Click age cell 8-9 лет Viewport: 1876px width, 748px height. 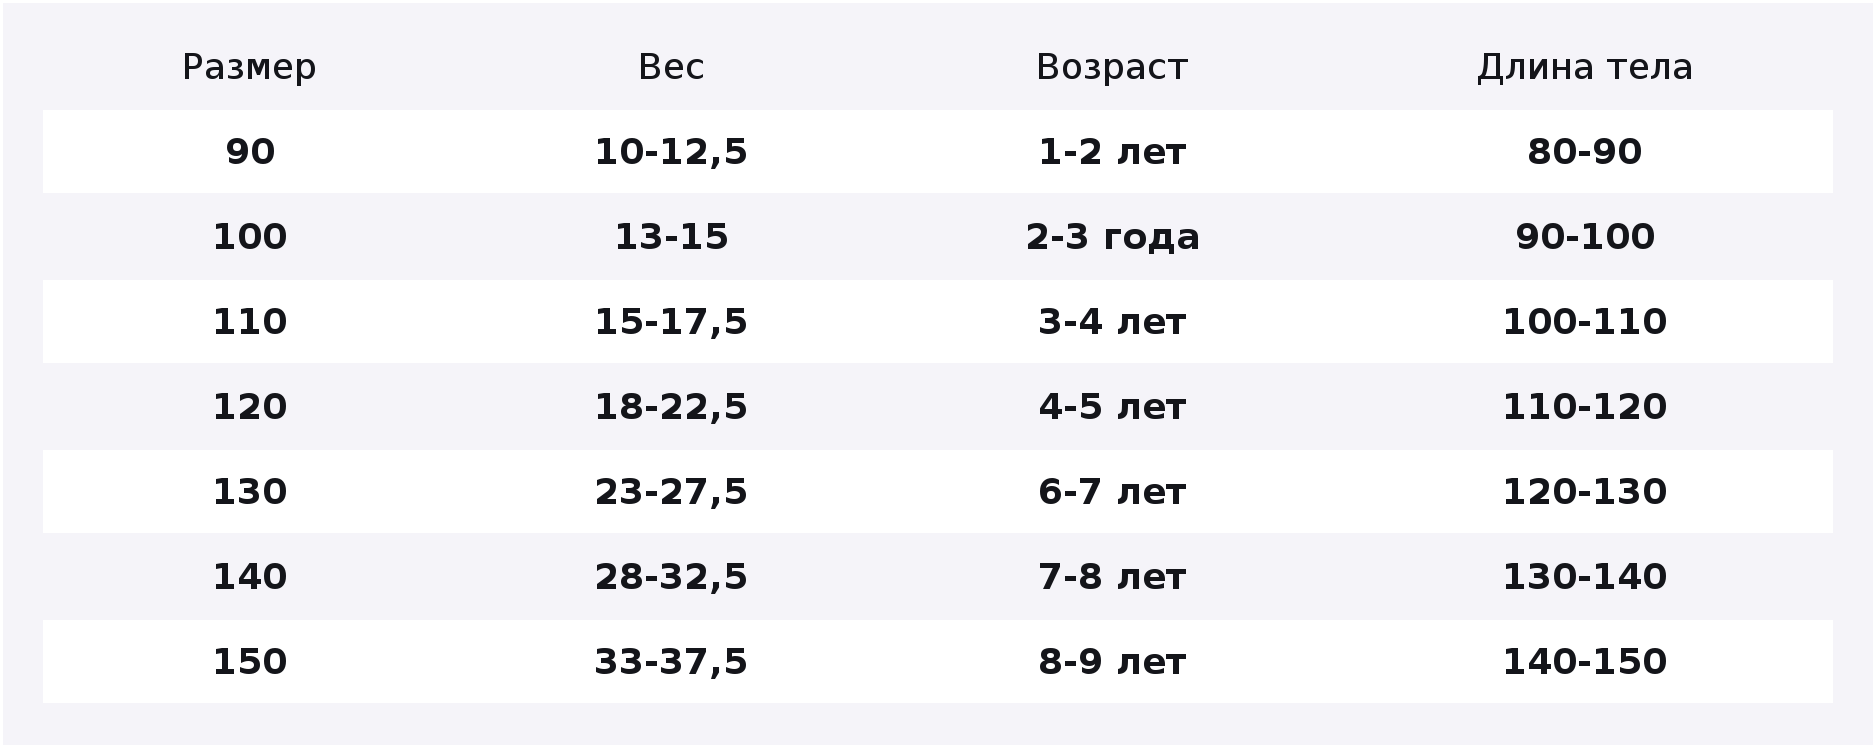[x=1112, y=662]
